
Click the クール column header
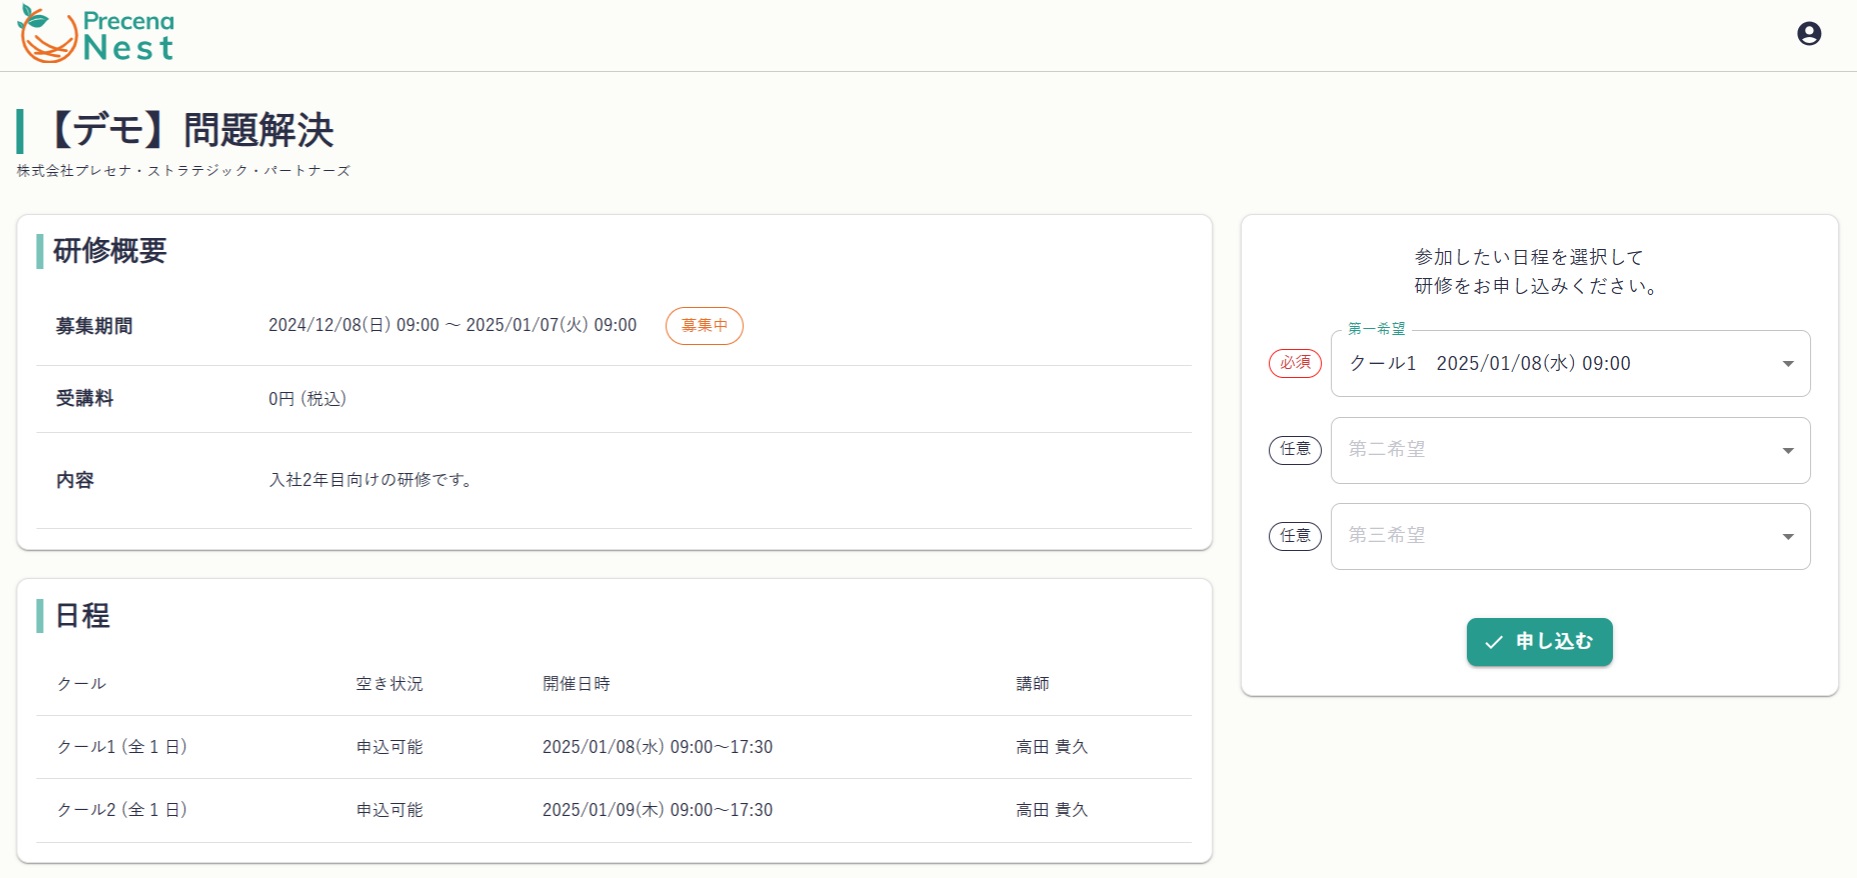(81, 684)
